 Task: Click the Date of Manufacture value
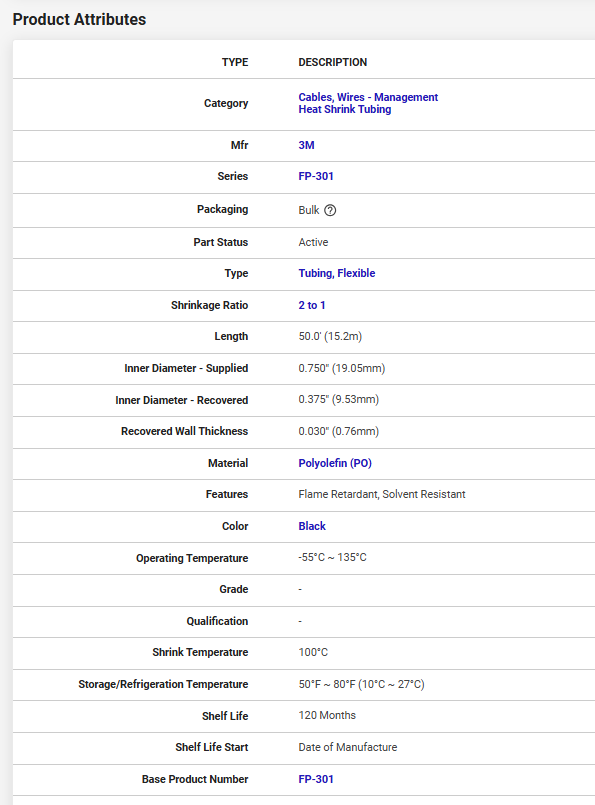tap(348, 748)
